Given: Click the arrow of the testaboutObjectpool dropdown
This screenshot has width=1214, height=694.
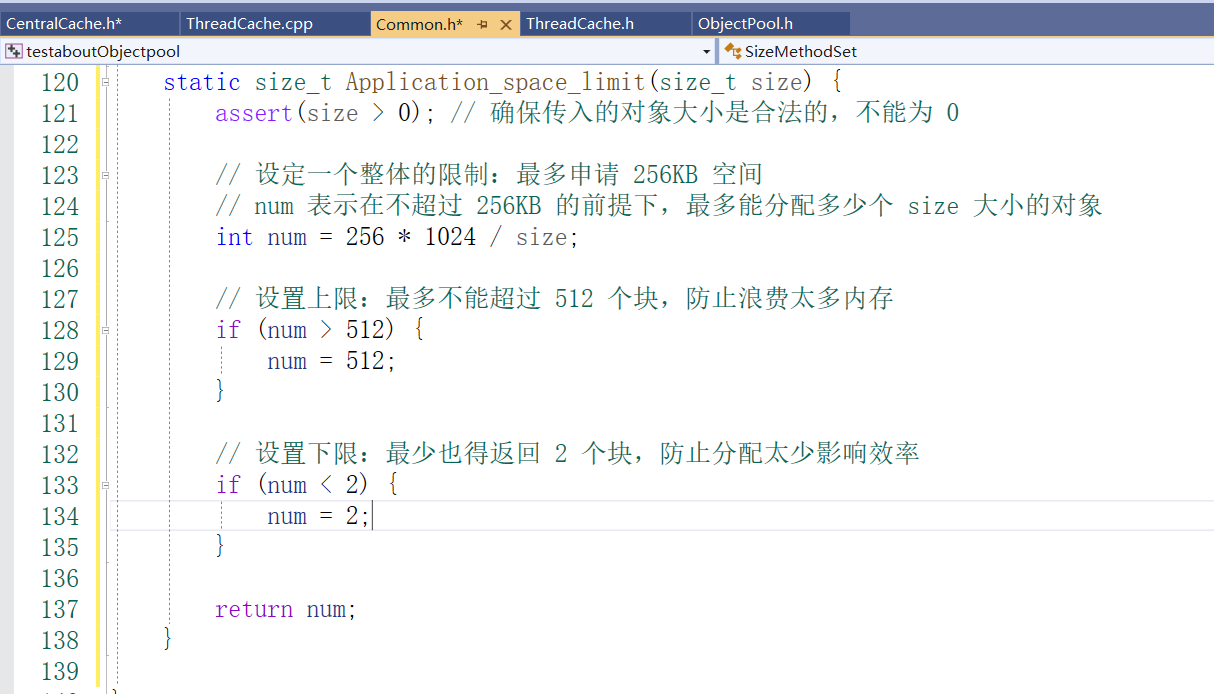Looking at the screenshot, I should 706,51.
